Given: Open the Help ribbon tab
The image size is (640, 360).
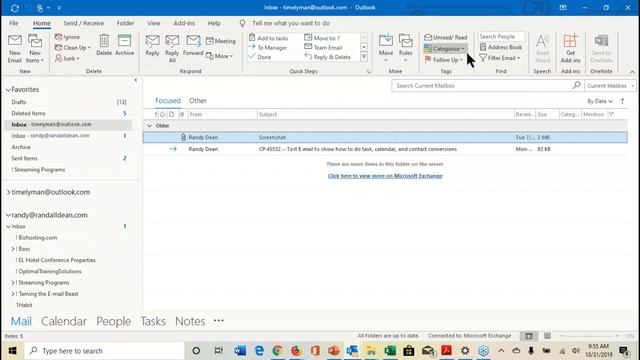Looking at the screenshot, I should tap(214, 23).
